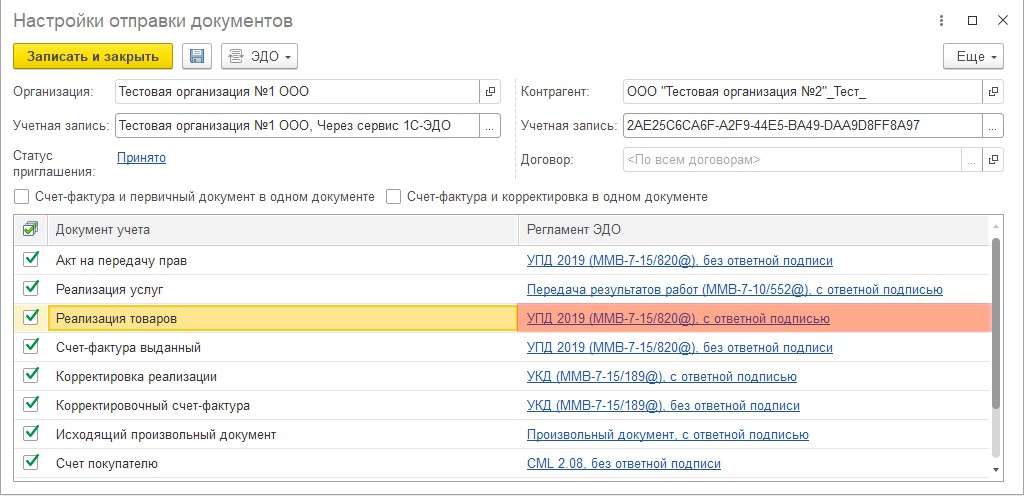Click the table's vertical scrollbar thumb

coord(996,320)
